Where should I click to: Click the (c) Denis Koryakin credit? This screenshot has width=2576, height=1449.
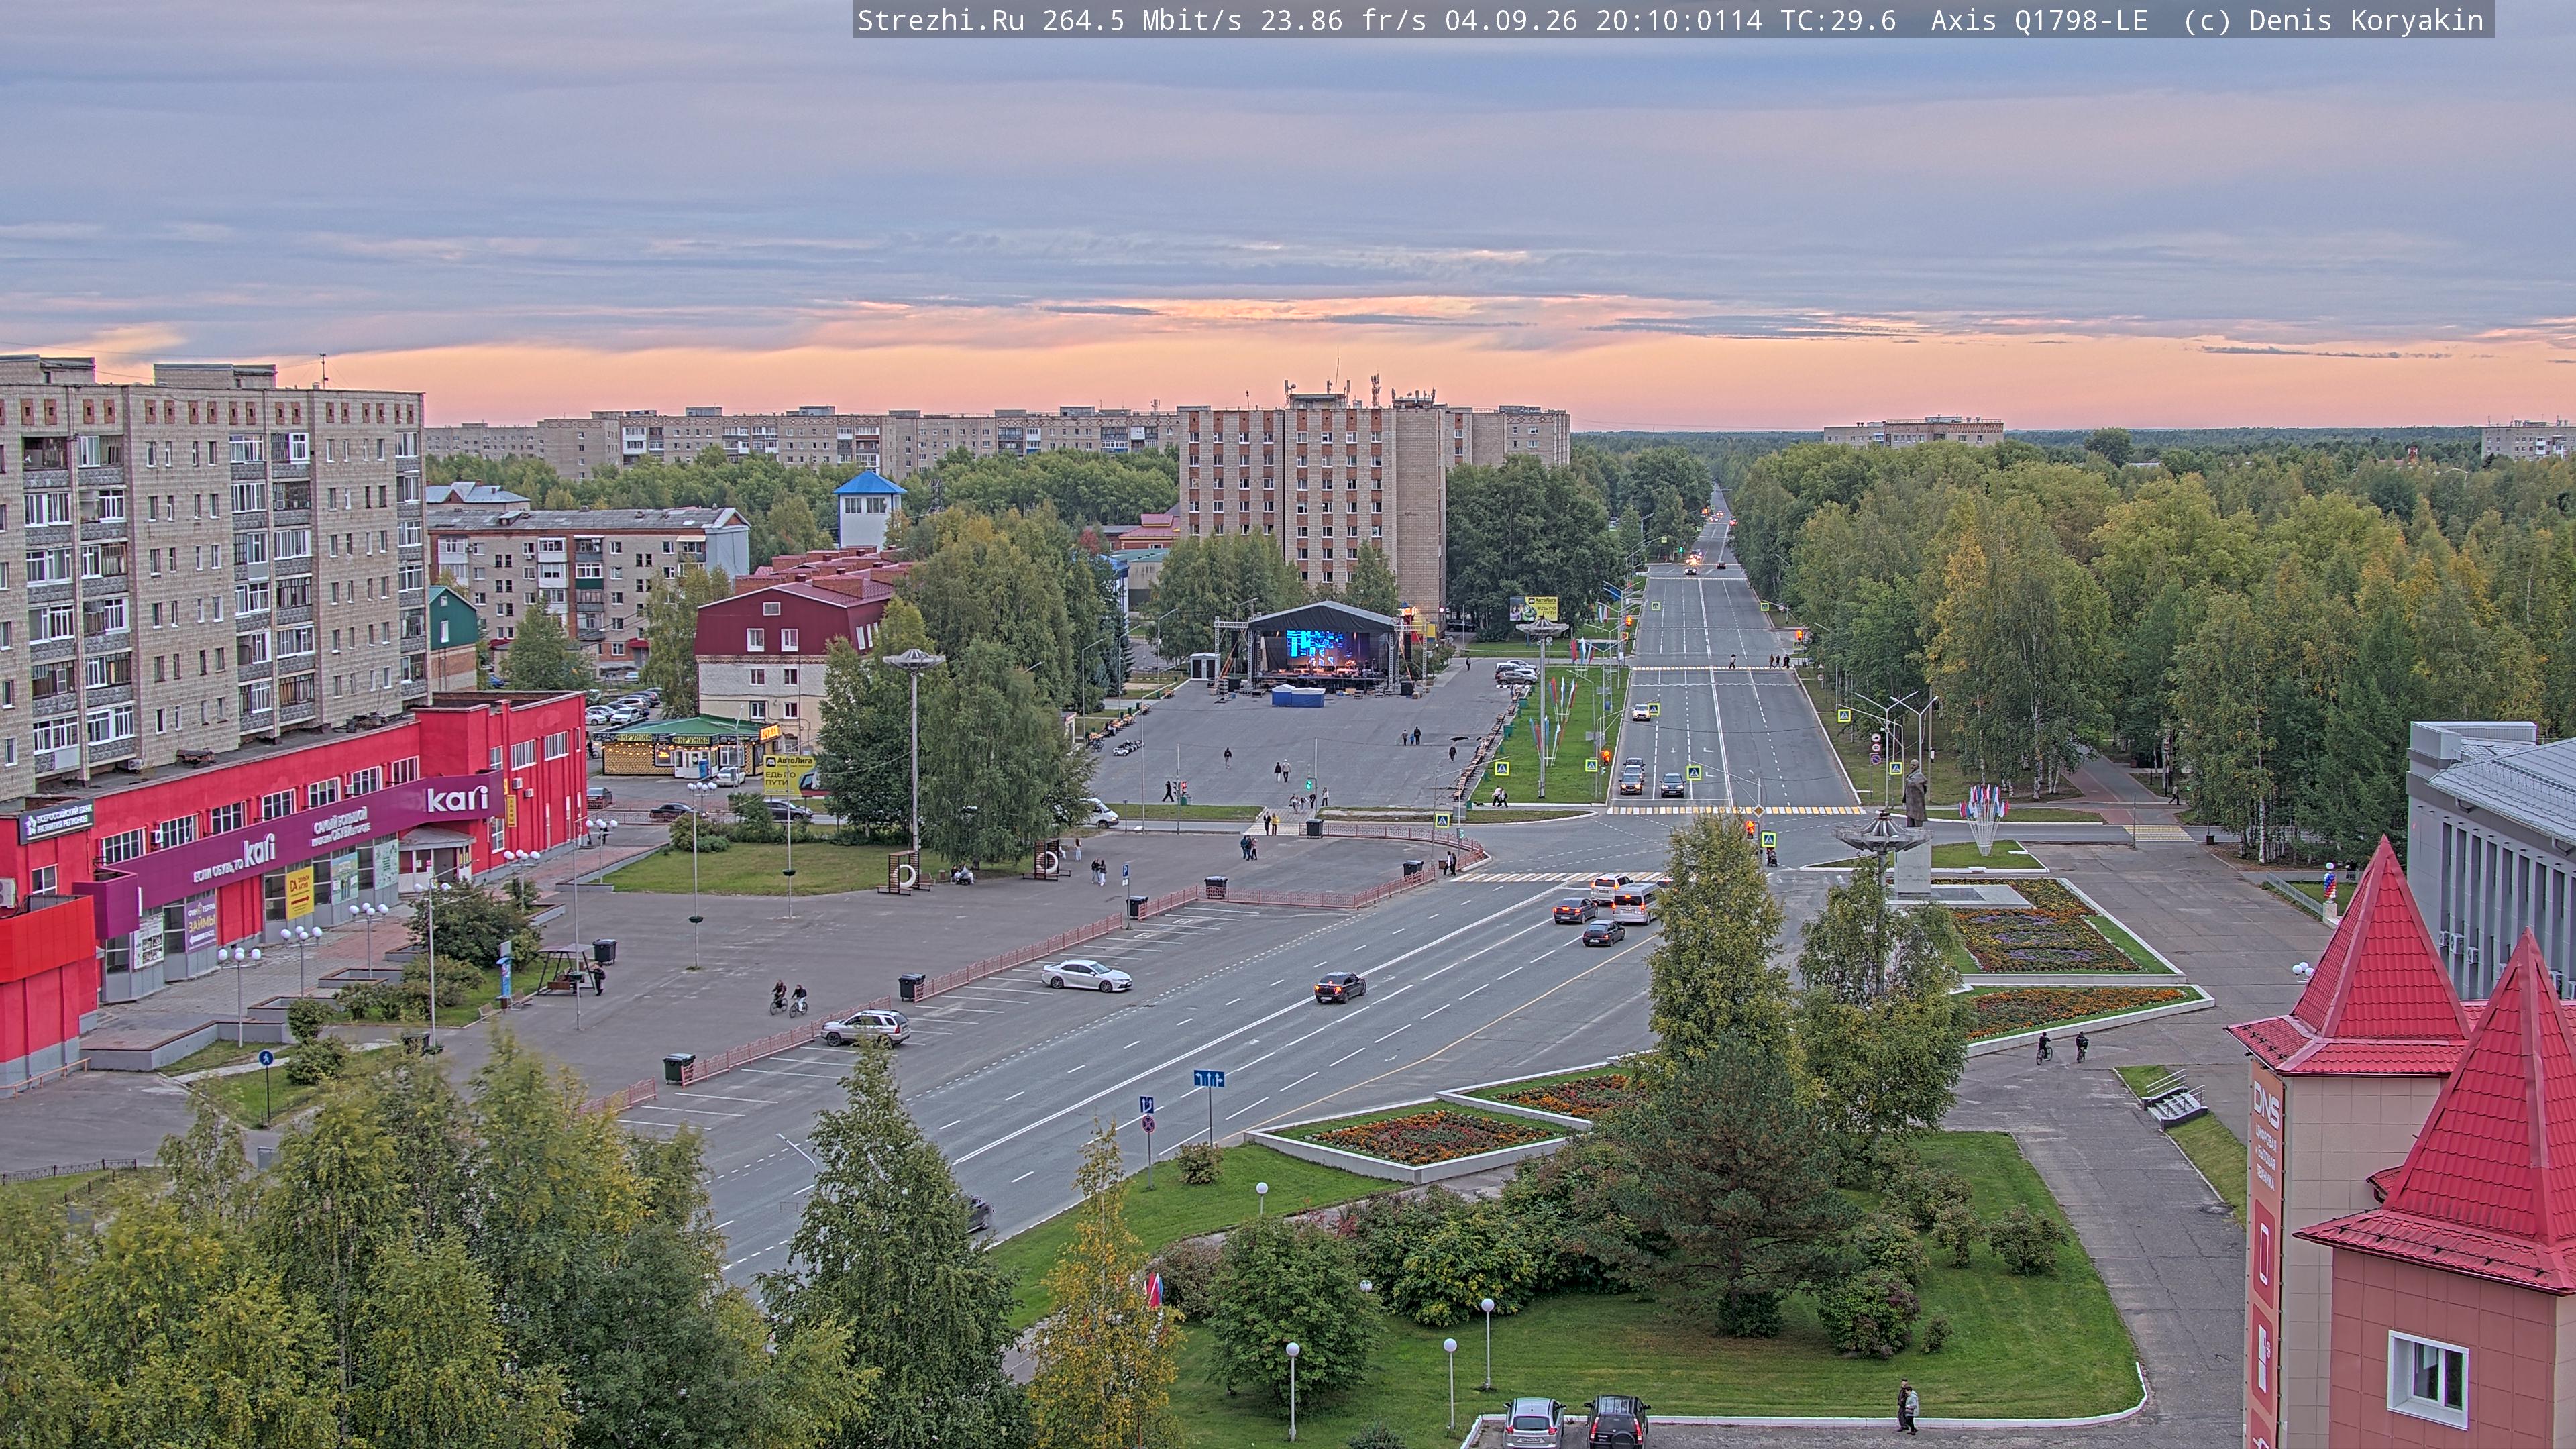pyautogui.click(x=2334, y=20)
